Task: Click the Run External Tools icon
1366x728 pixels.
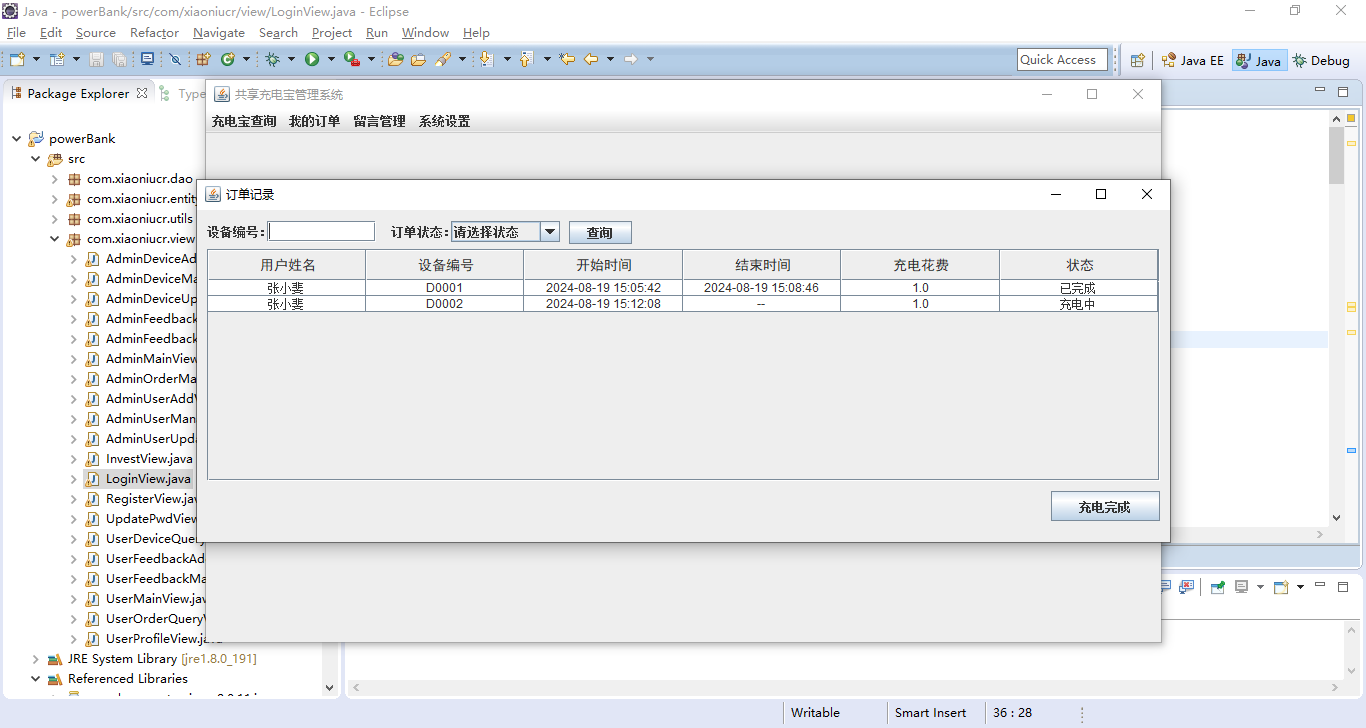Action: 351,59
